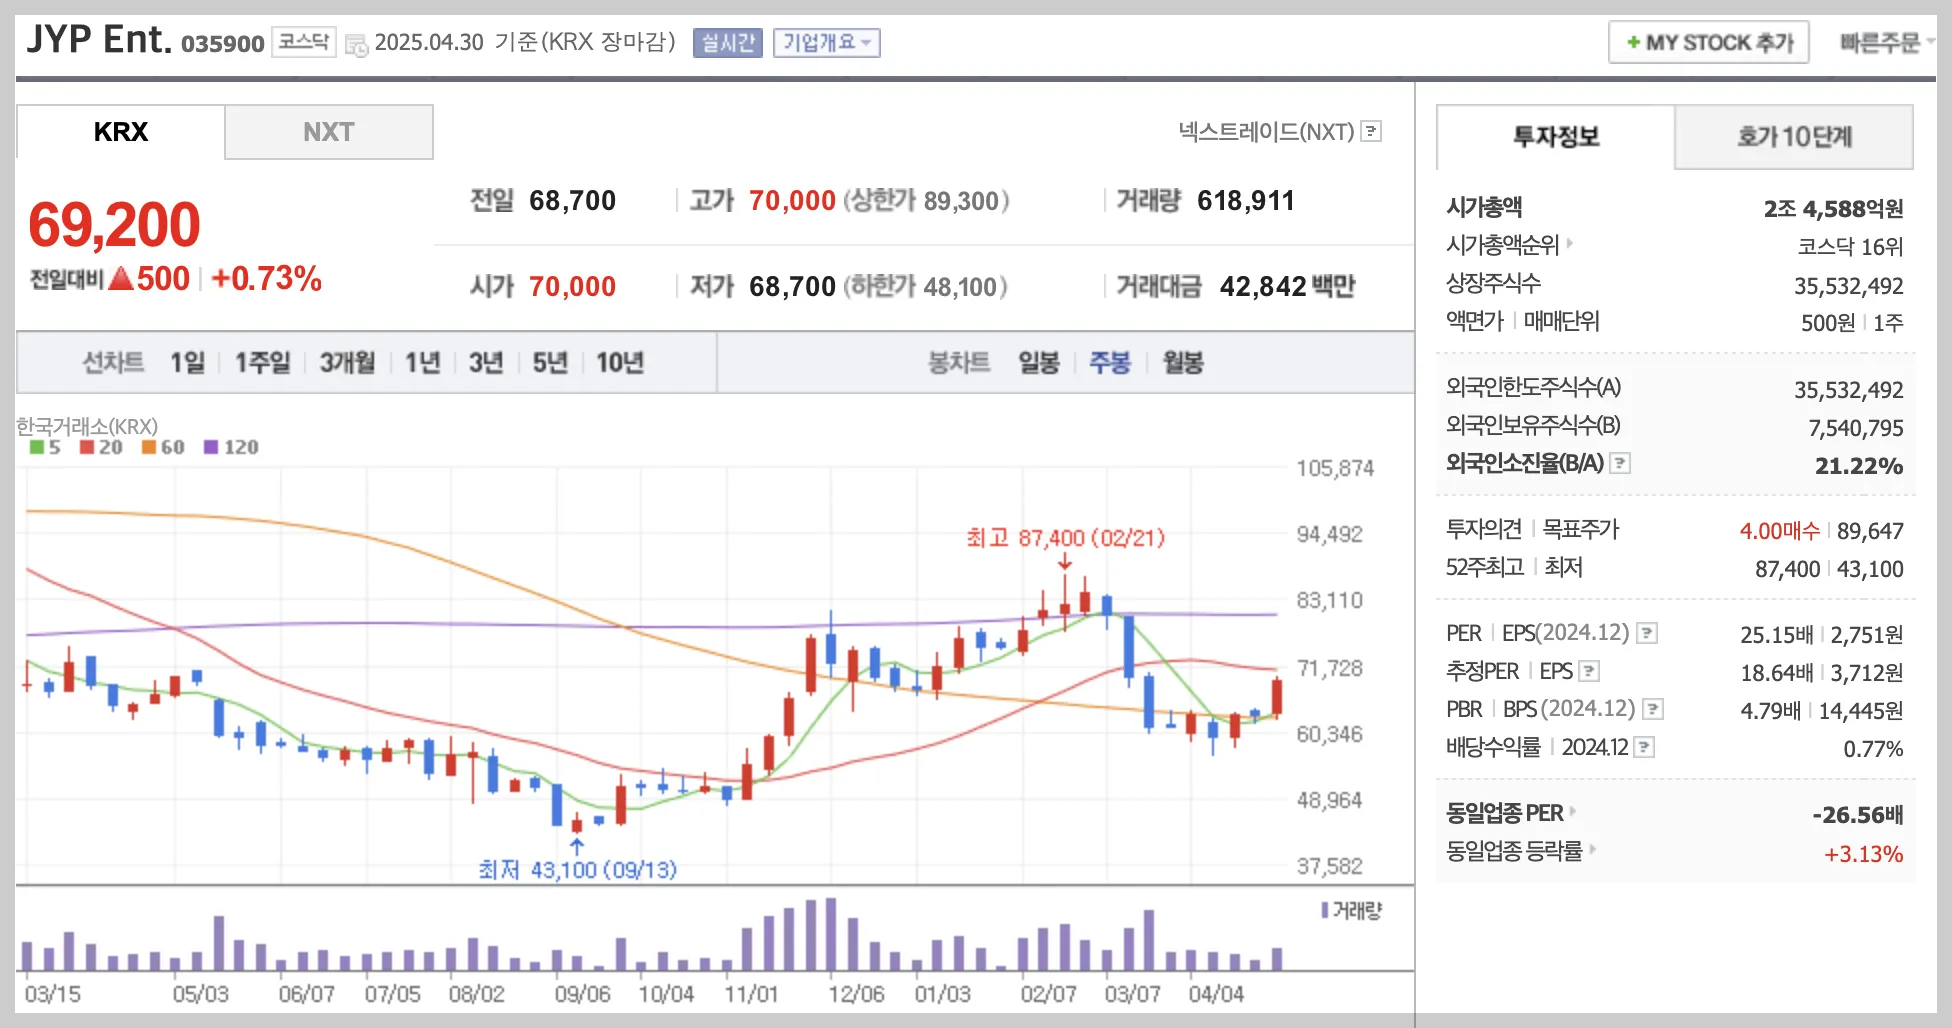Open the PBR BPS(2024.12) help icon

[1653, 709]
